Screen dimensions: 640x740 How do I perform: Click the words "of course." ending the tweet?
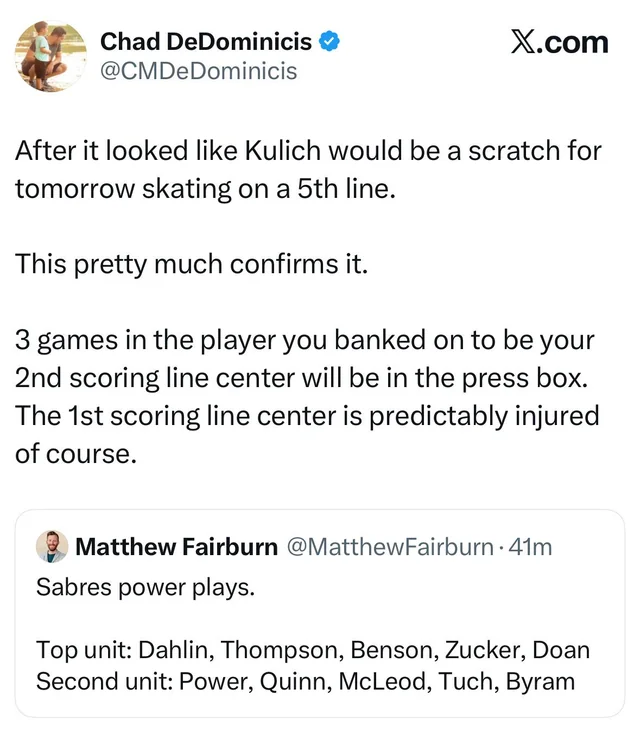pos(74,452)
